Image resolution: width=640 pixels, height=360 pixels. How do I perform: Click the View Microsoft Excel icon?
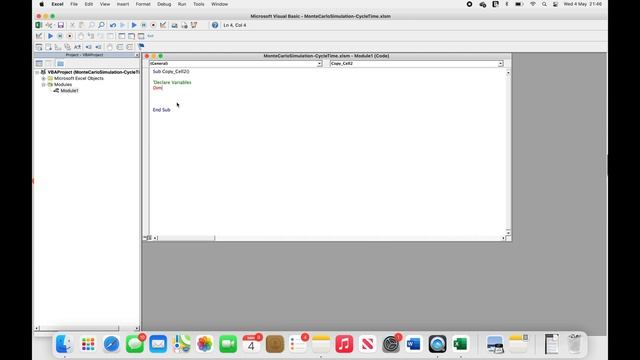[39, 25]
